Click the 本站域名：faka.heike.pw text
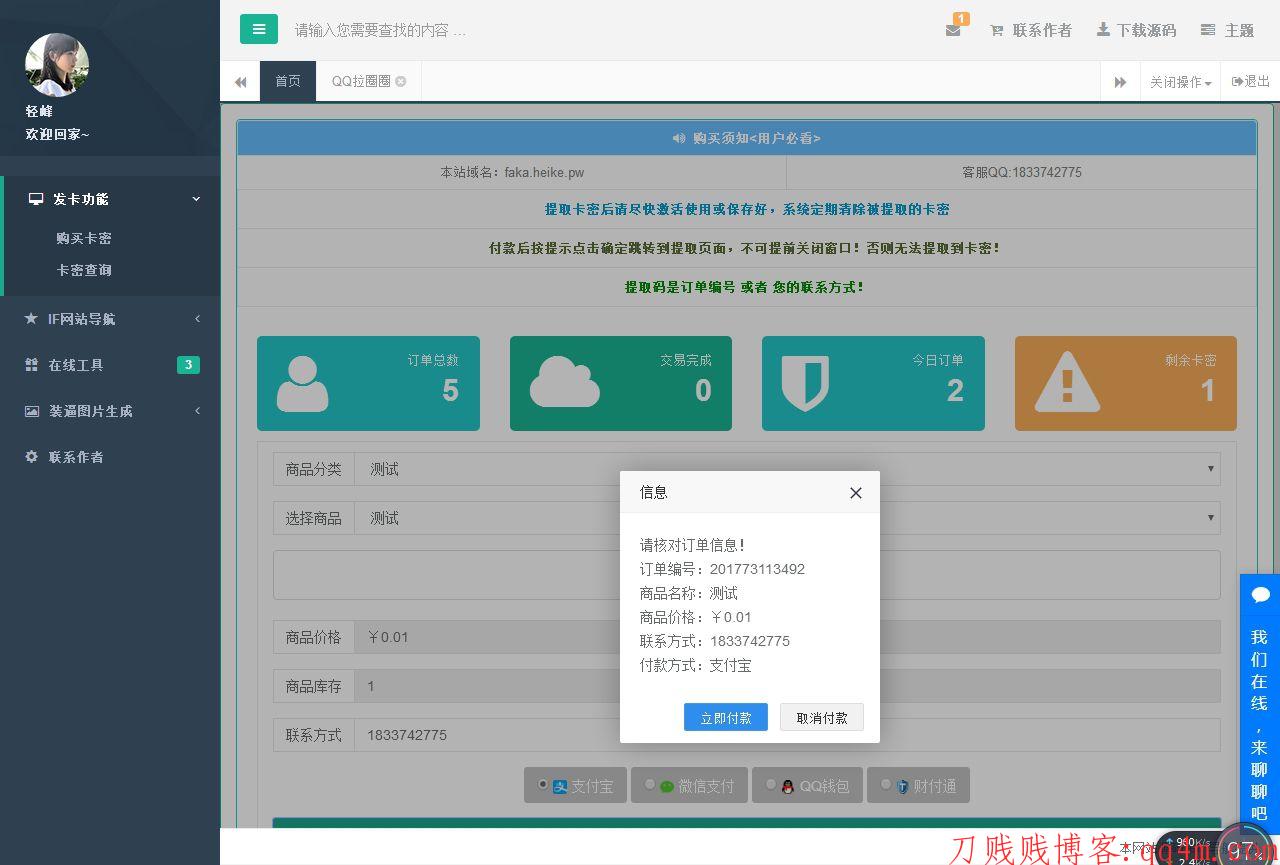 (512, 172)
